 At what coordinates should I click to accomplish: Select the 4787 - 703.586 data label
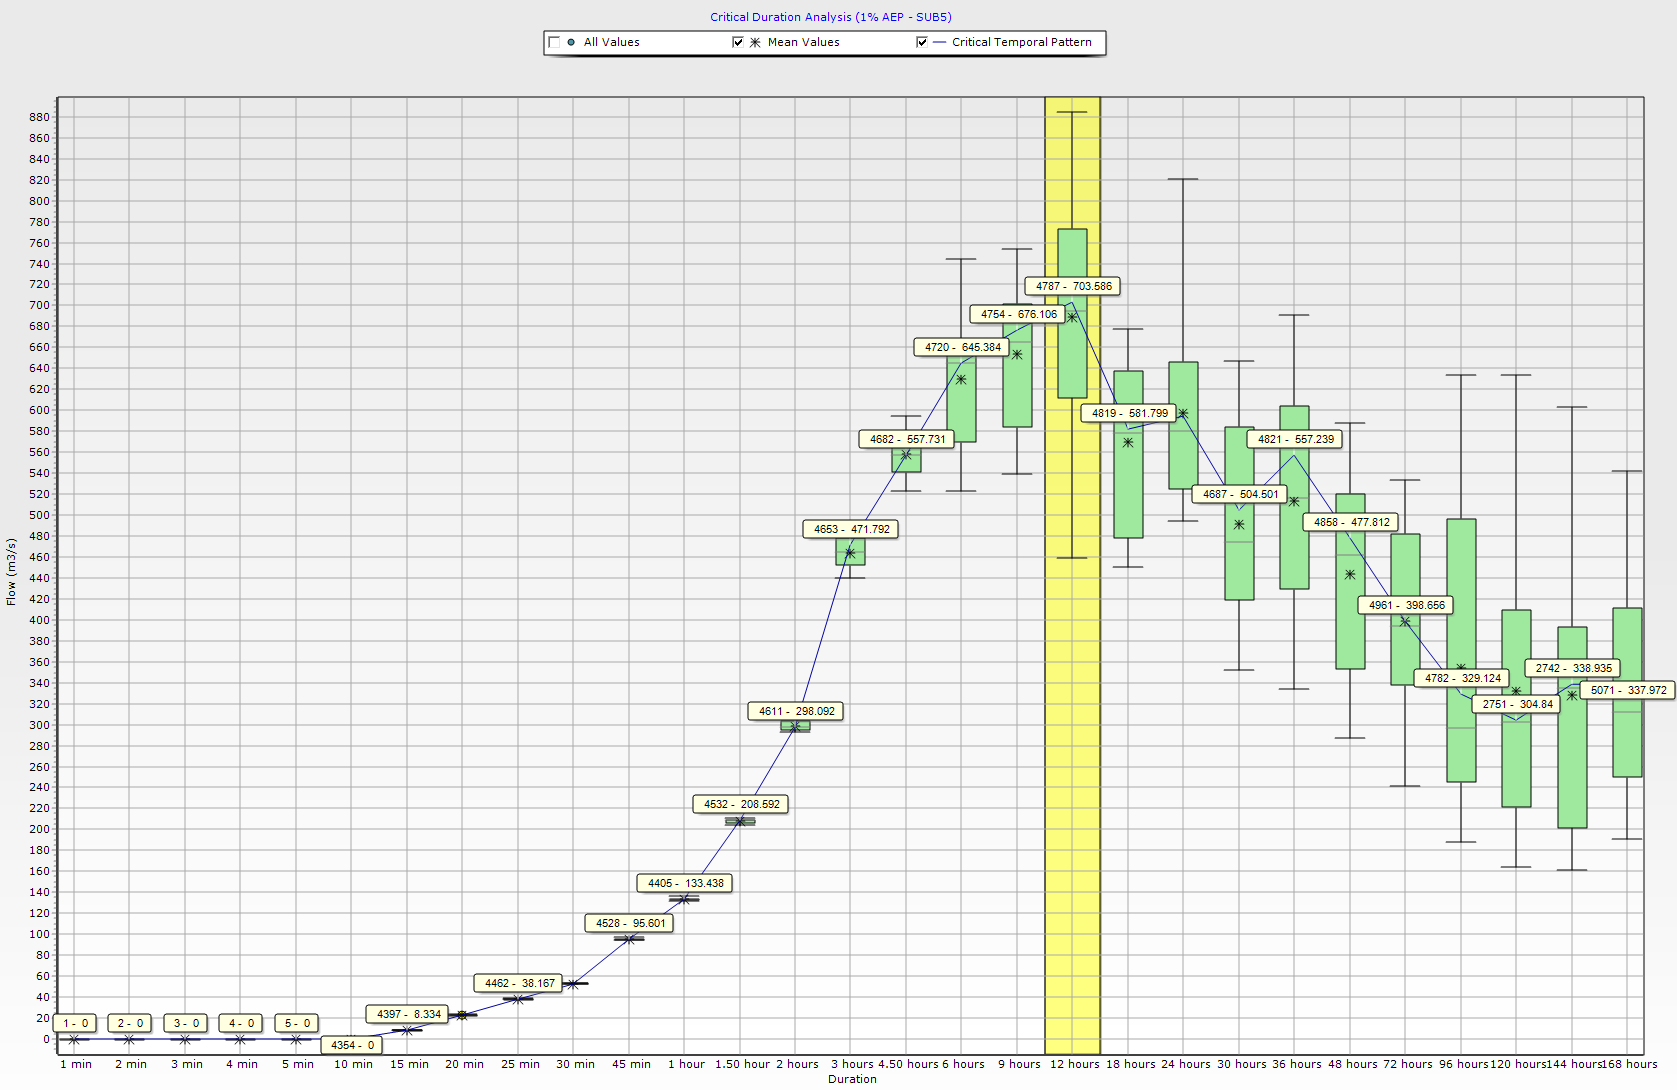(1073, 286)
